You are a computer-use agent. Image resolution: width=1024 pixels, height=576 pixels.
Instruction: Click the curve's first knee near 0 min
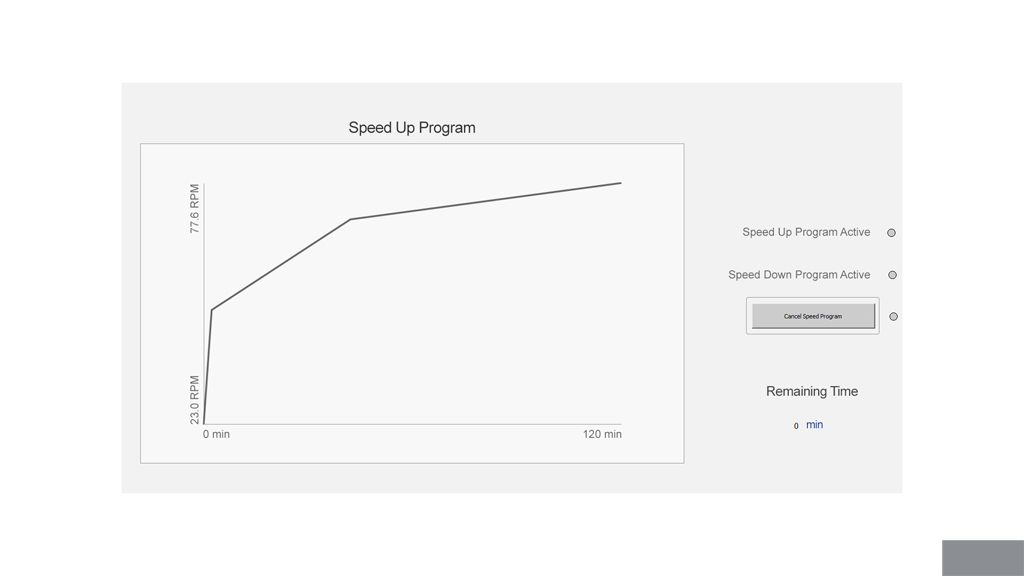(212, 310)
